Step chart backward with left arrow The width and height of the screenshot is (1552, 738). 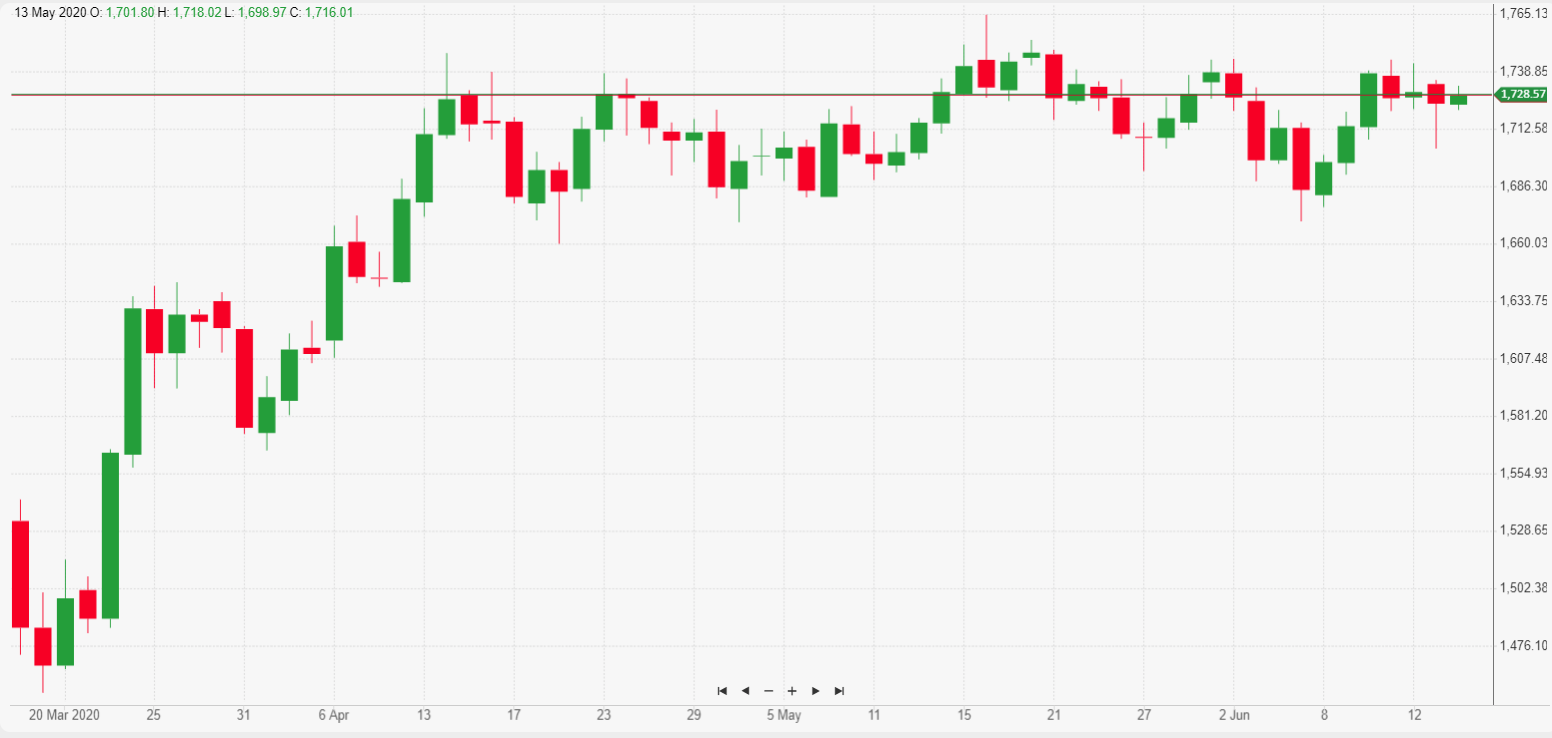point(745,691)
